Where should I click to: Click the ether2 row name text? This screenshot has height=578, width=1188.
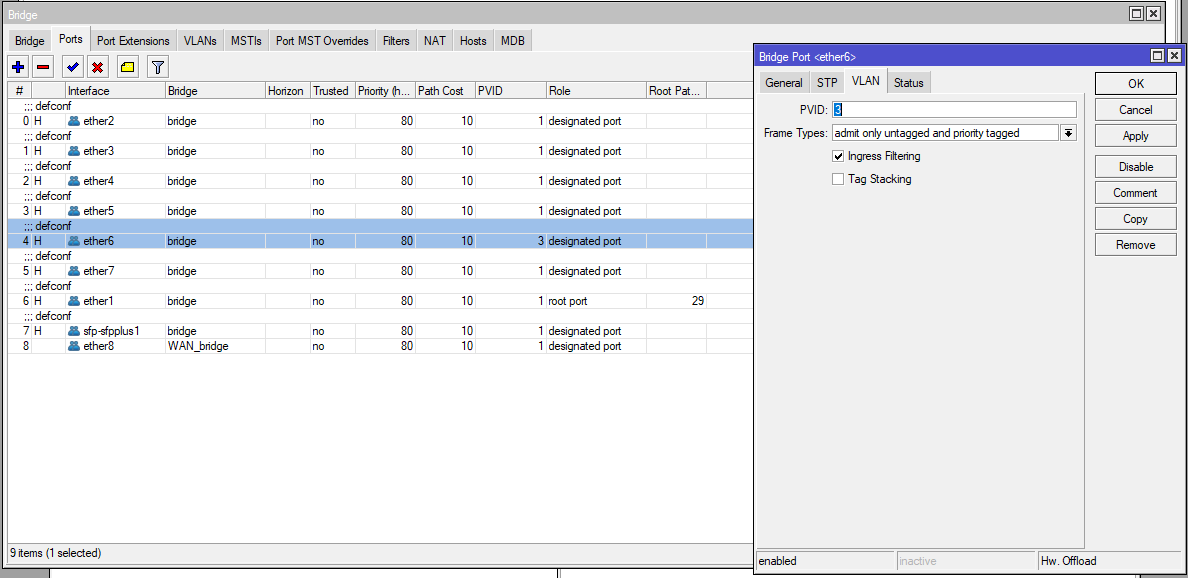click(98, 121)
